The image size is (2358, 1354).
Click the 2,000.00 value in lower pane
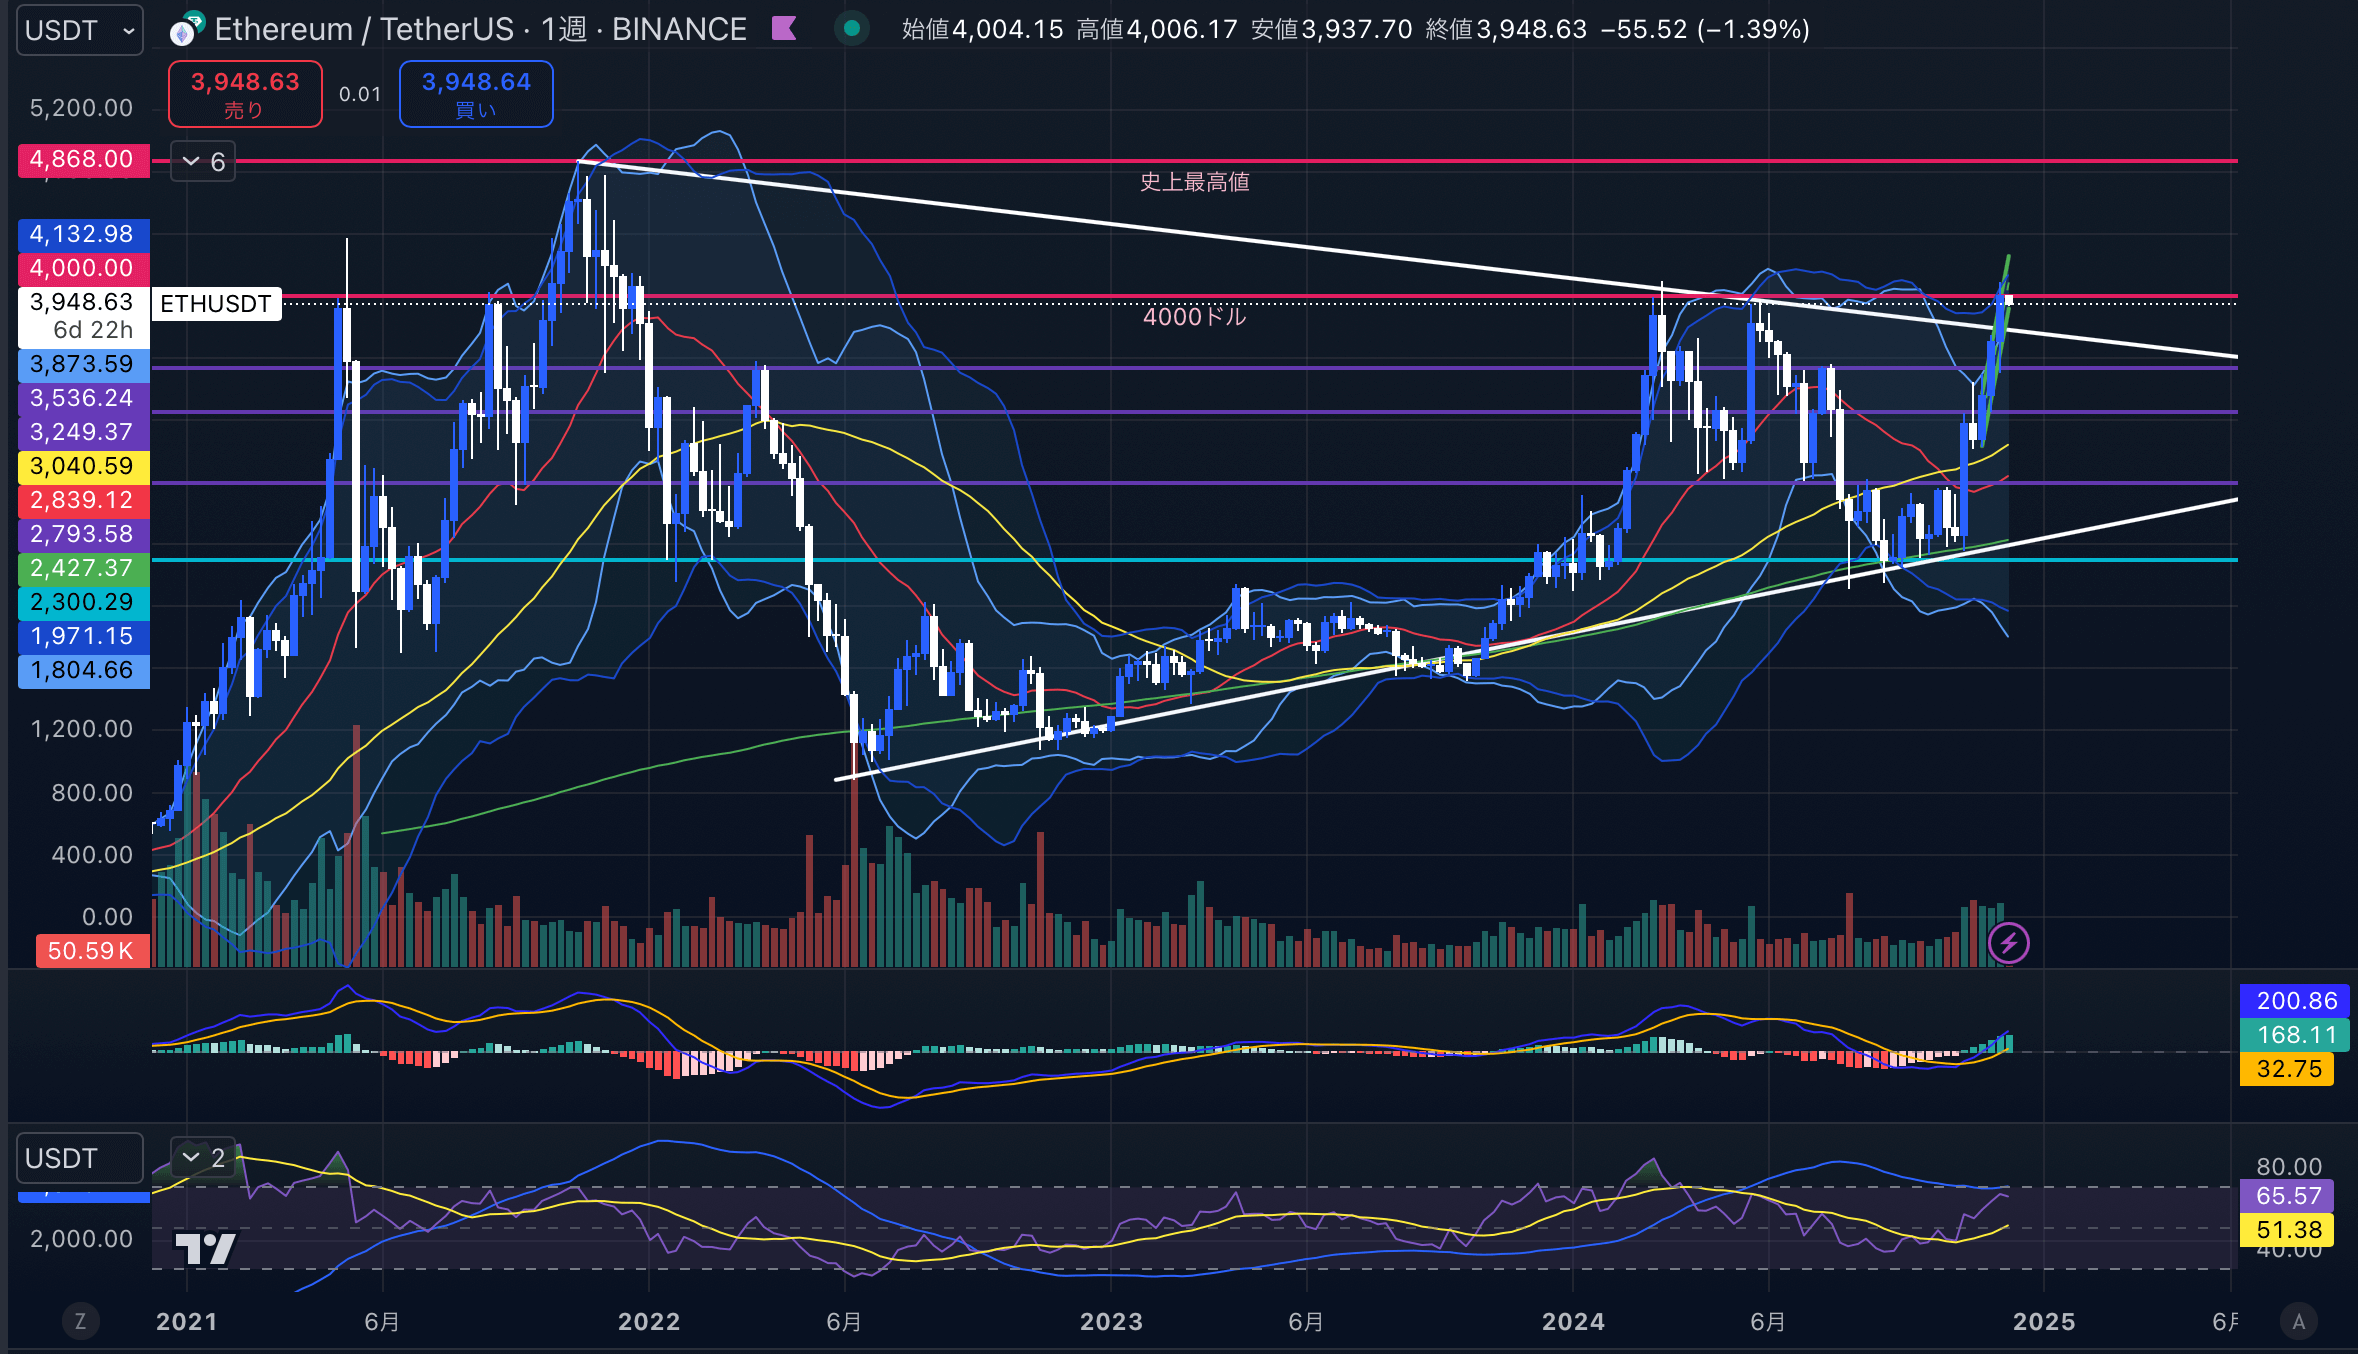(x=81, y=1239)
